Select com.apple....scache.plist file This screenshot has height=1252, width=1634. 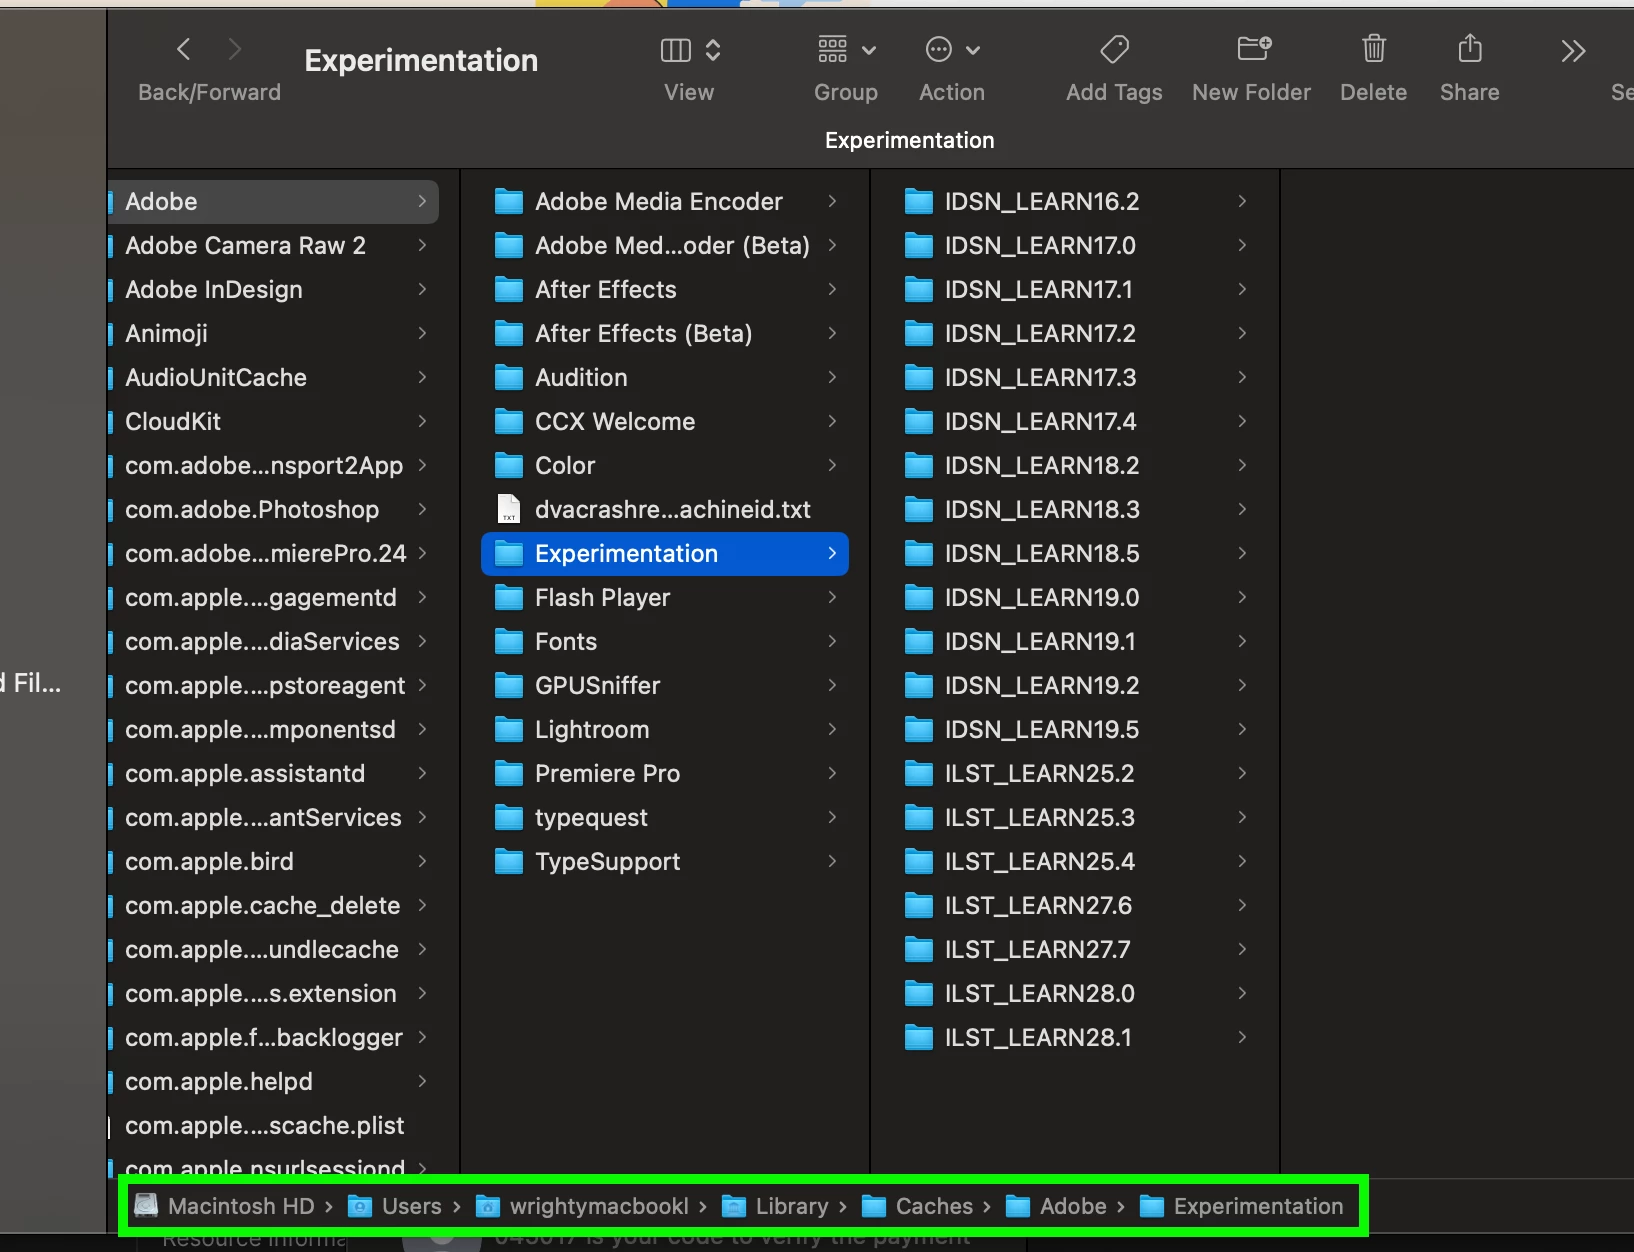[273, 1126]
